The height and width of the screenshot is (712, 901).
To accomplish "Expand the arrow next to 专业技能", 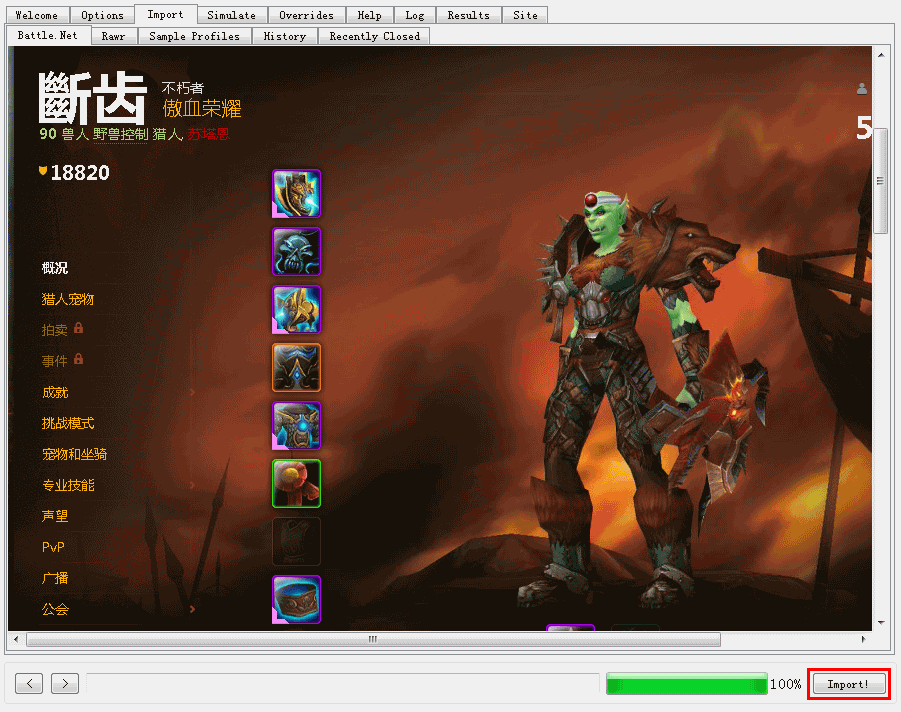I will coord(192,485).
